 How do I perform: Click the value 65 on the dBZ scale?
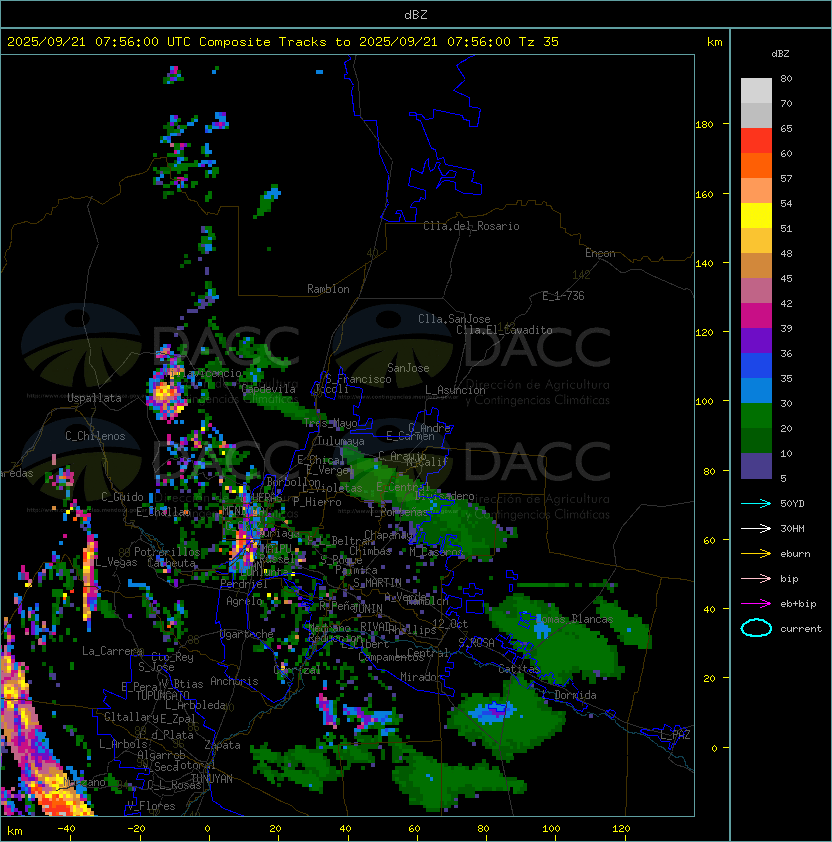pyautogui.click(x=786, y=128)
